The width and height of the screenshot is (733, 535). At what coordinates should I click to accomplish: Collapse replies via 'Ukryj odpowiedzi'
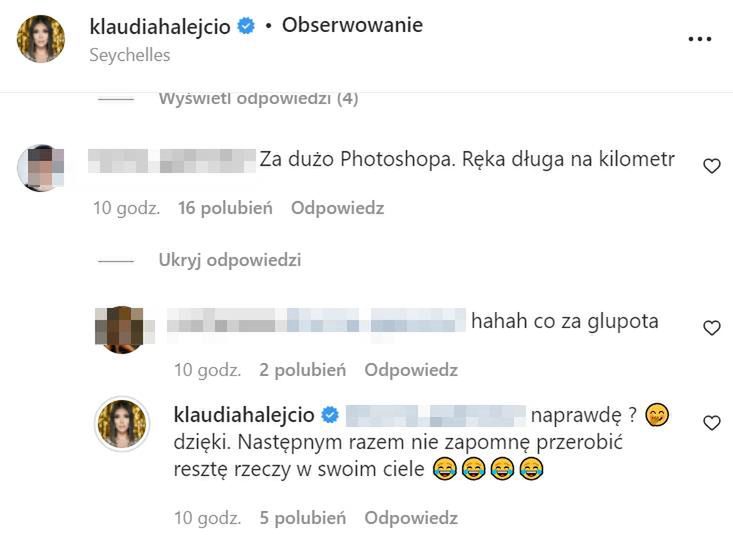click(230, 260)
